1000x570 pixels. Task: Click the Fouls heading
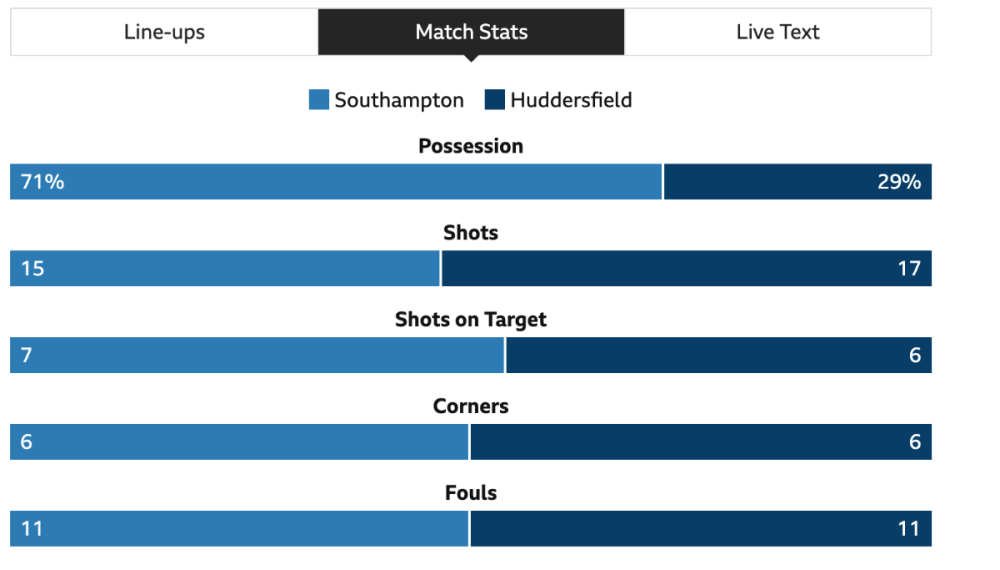tap(471, 493)
